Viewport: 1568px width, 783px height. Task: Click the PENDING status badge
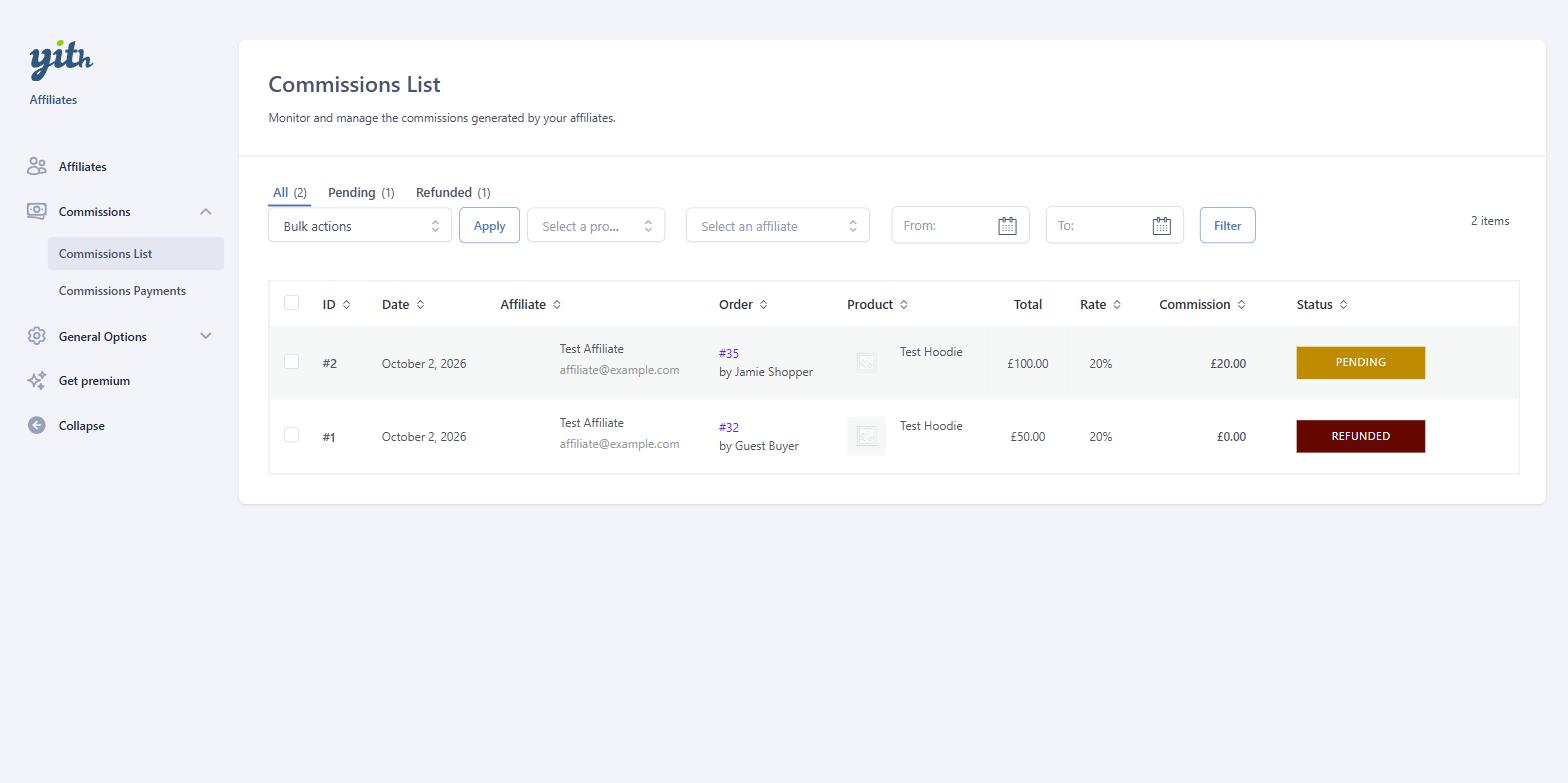[x=1360, y=362]
